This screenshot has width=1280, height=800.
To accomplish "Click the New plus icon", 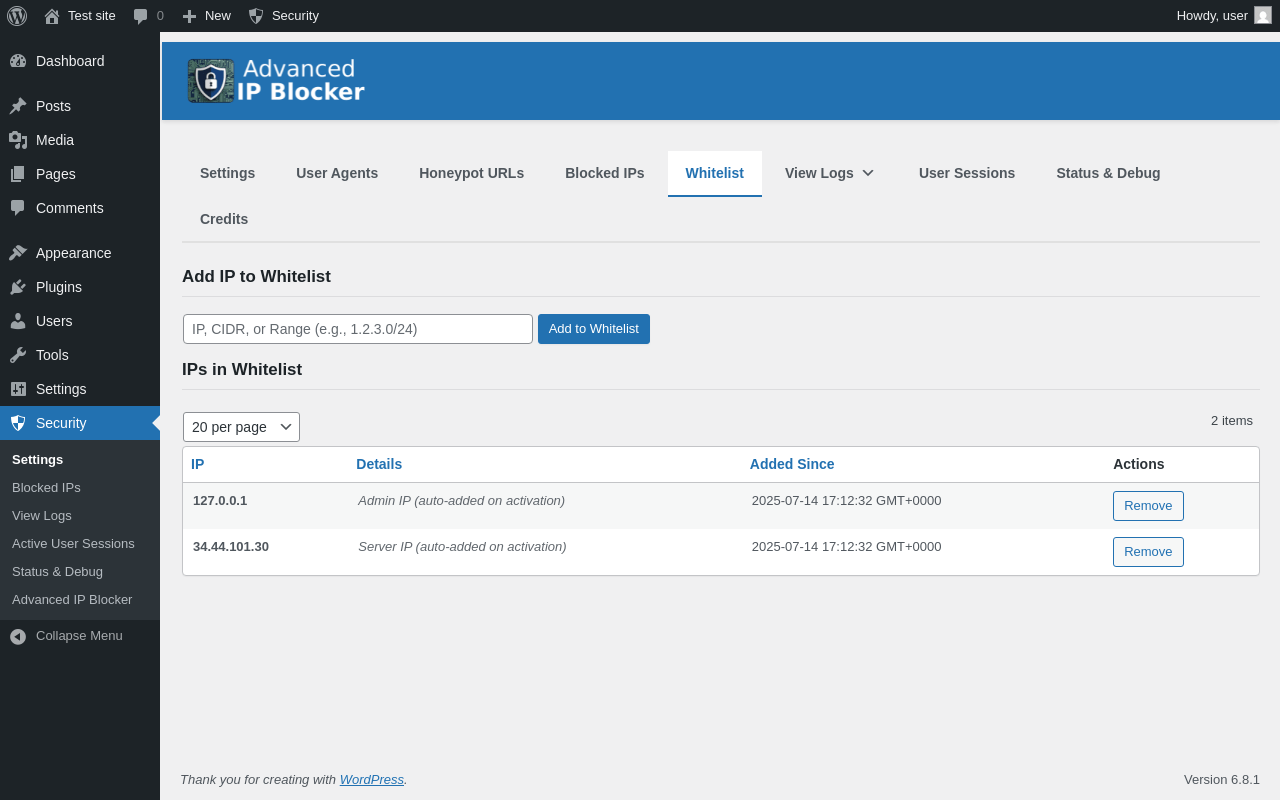I will point(189,16).
